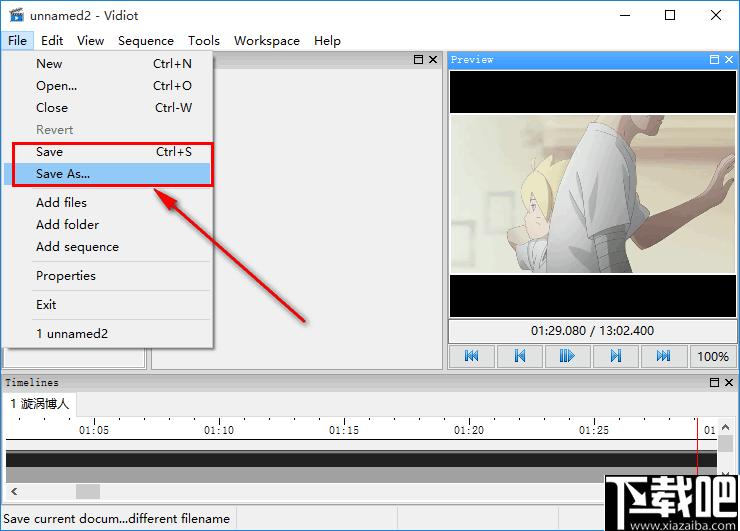Maximize the panel next to Preview
This screenshot has height=531, width=740.
(418, 59)
